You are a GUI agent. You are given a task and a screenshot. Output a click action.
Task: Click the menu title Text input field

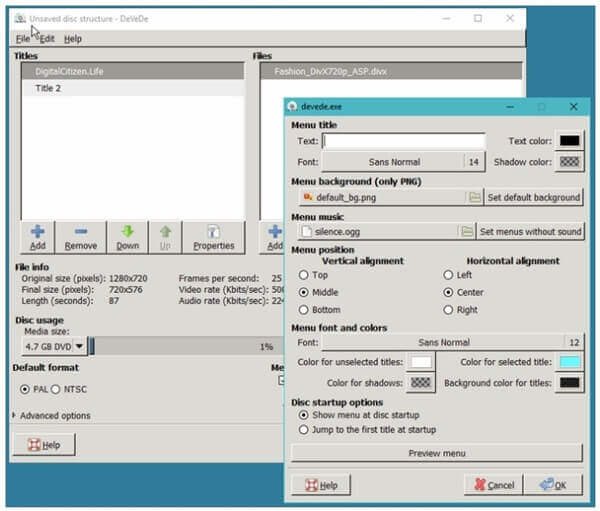pos(404,141)
